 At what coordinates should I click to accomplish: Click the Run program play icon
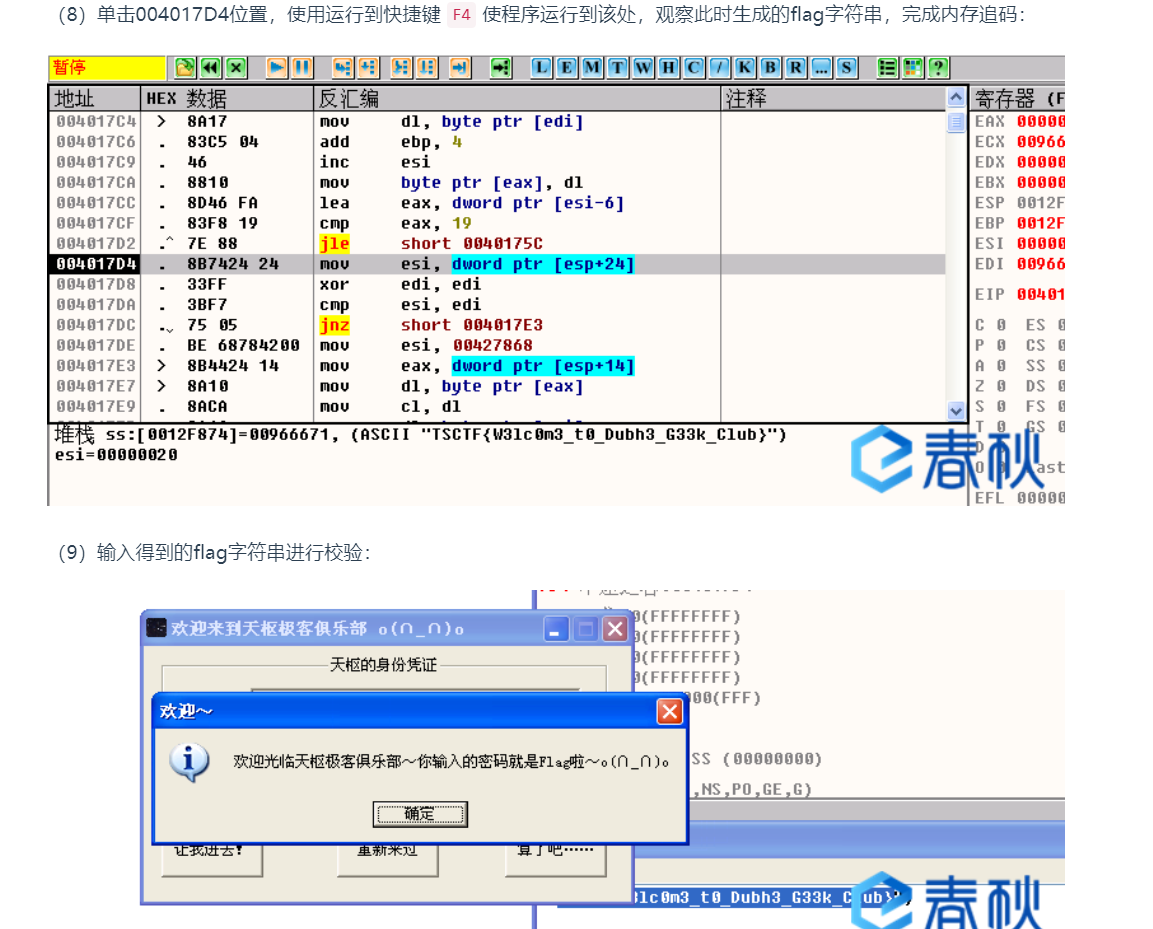[277, 68]
